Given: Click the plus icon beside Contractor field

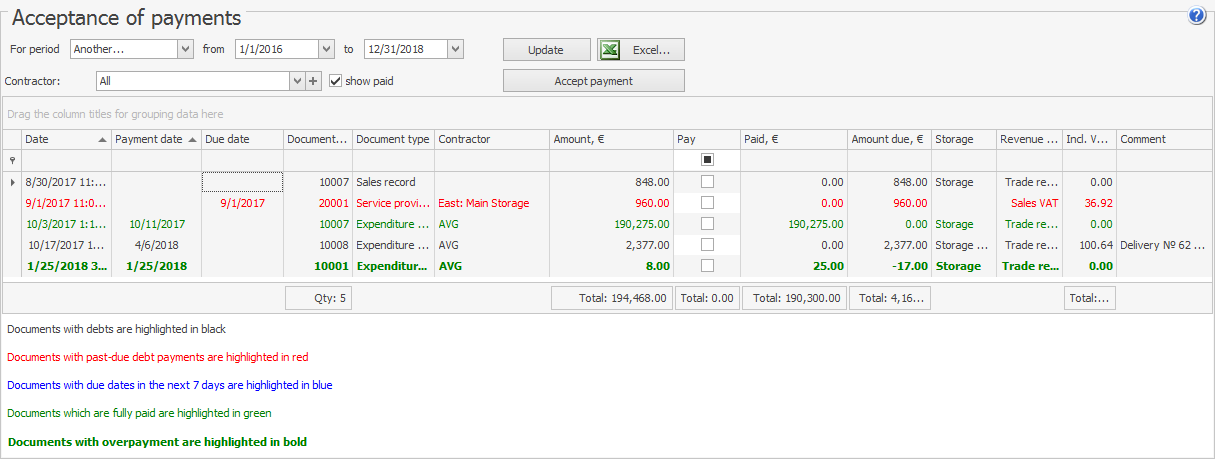Looking at the screenshot, I should [x=313, y=81].
